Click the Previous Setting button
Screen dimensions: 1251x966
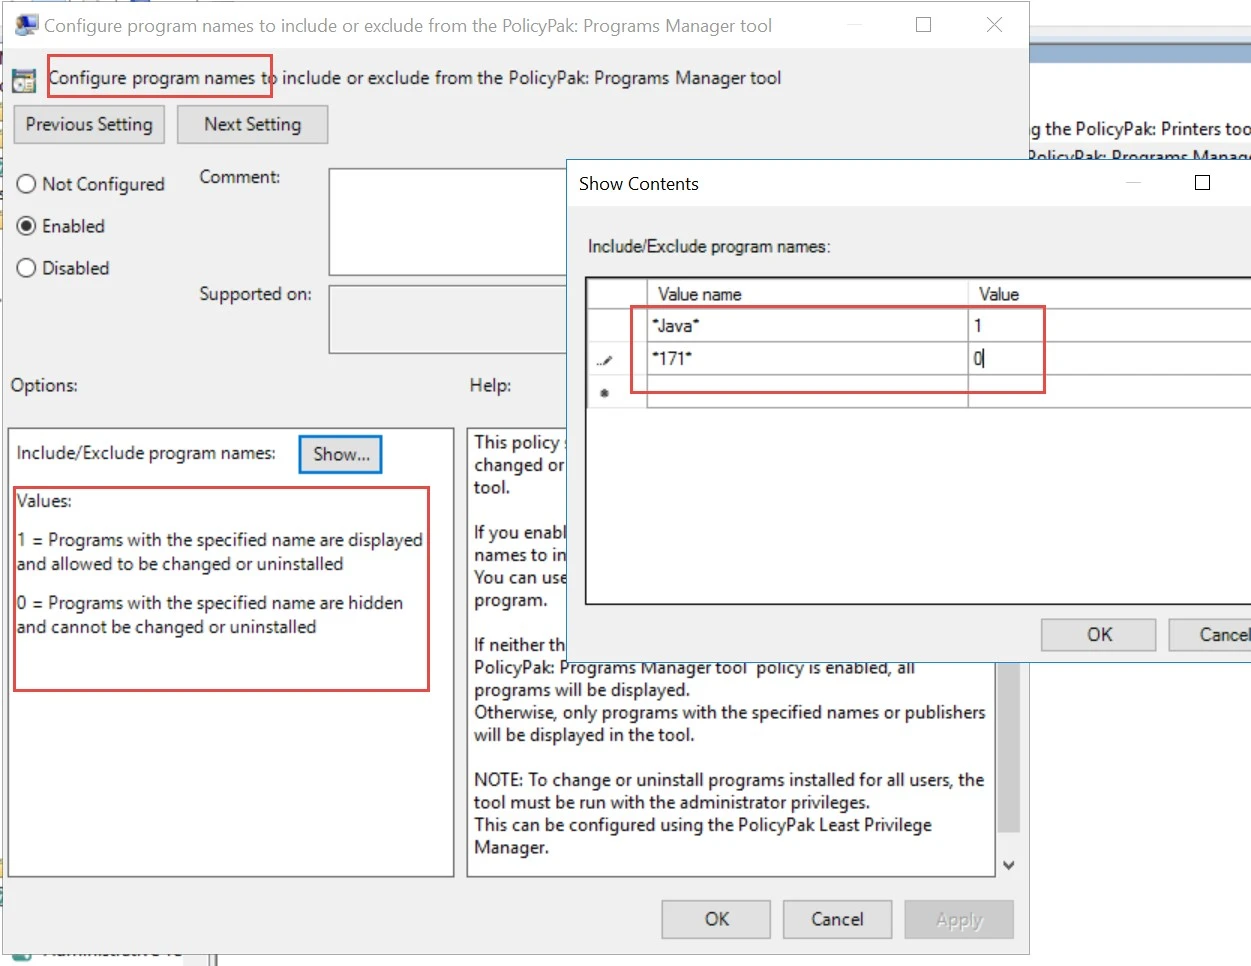(89, 124)
